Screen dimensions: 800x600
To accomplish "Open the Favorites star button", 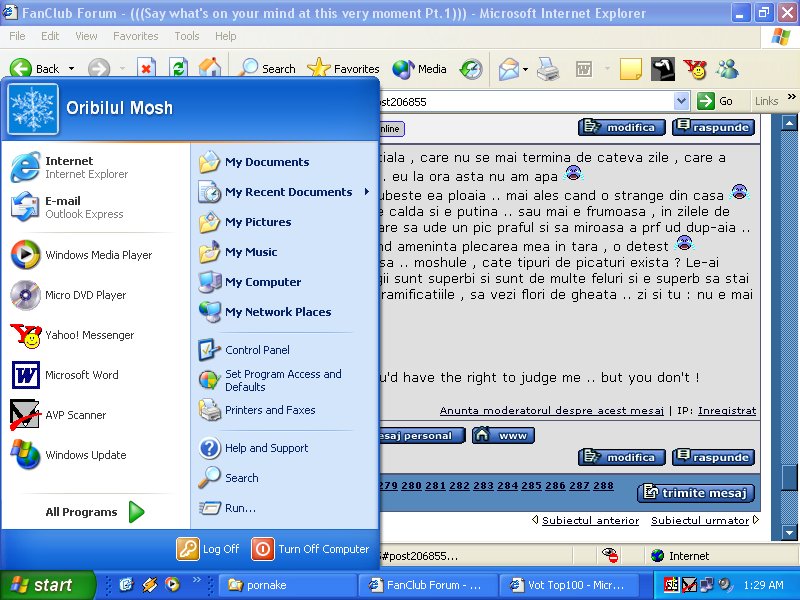I will point(343,68).
